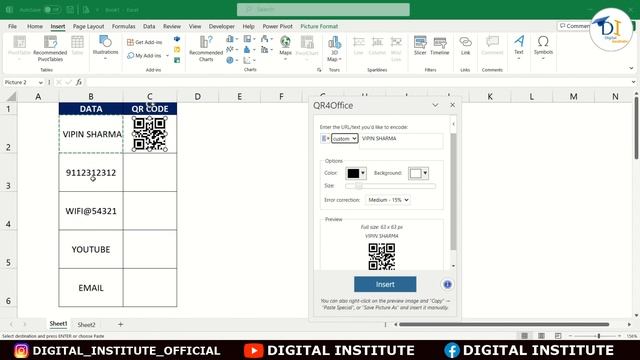Select cell containing WIFI@54321
The height and width of the screenshot is (360, 640).
pos(91,211)
